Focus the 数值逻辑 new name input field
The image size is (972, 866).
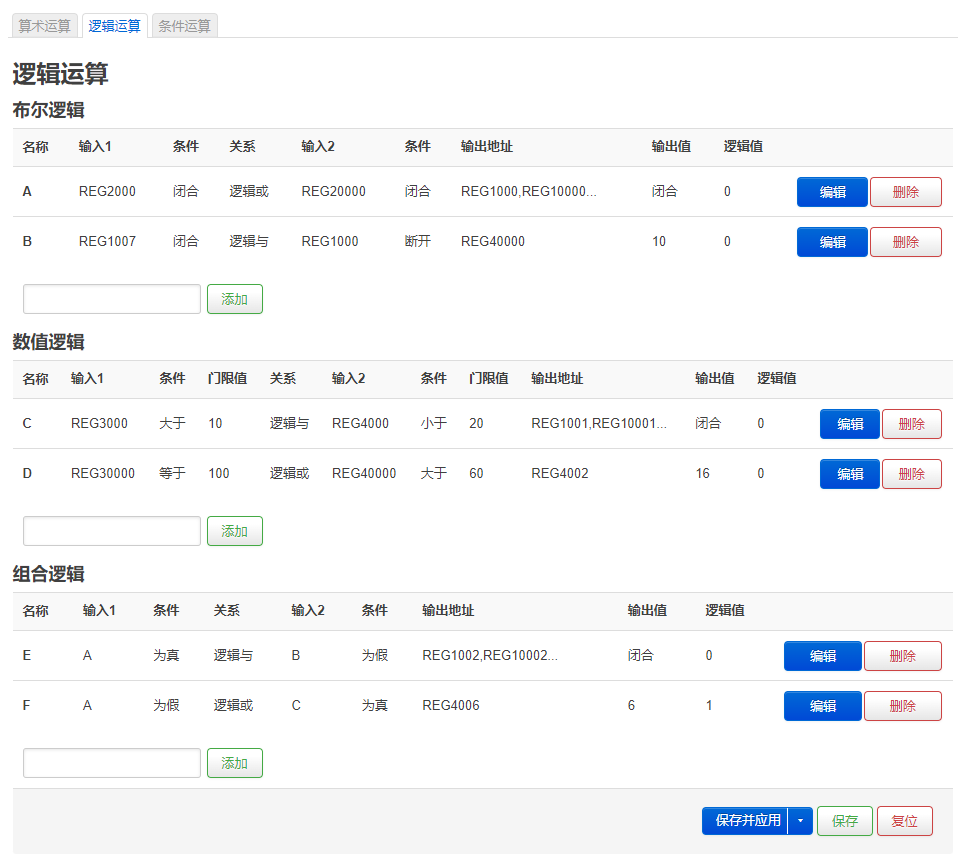[112, 531]
